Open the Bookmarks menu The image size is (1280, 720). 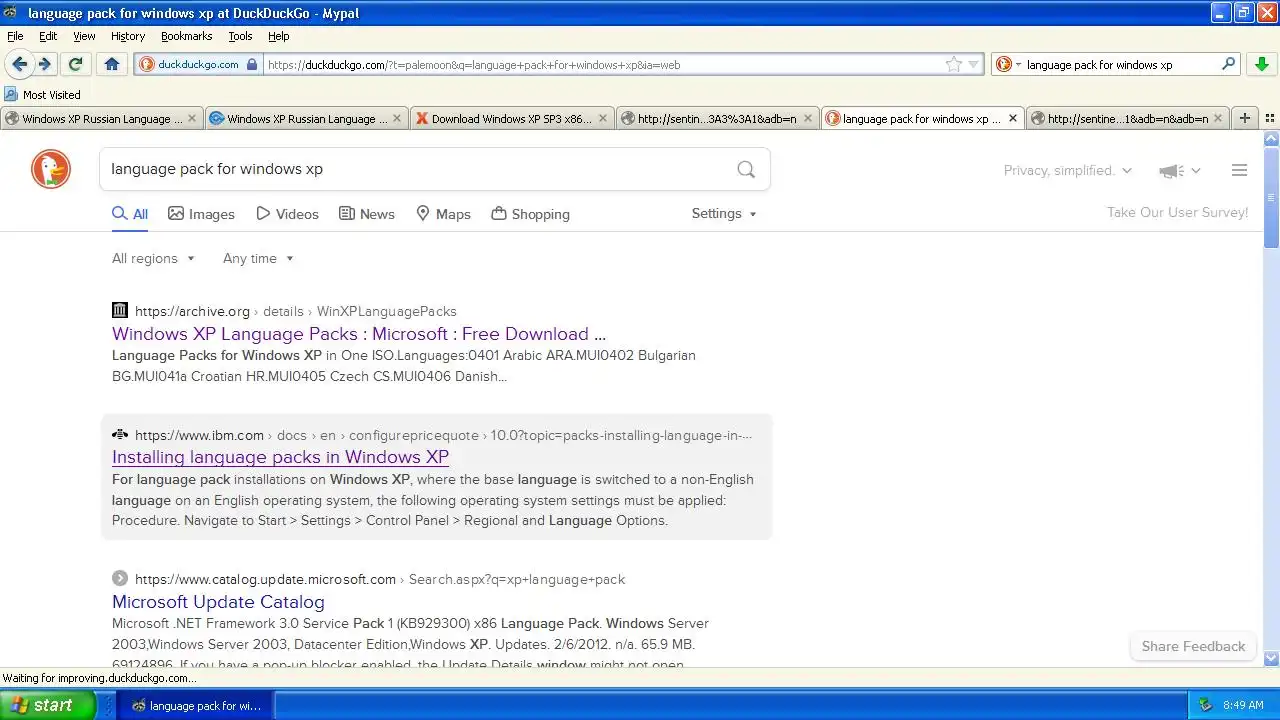(186, 36)
